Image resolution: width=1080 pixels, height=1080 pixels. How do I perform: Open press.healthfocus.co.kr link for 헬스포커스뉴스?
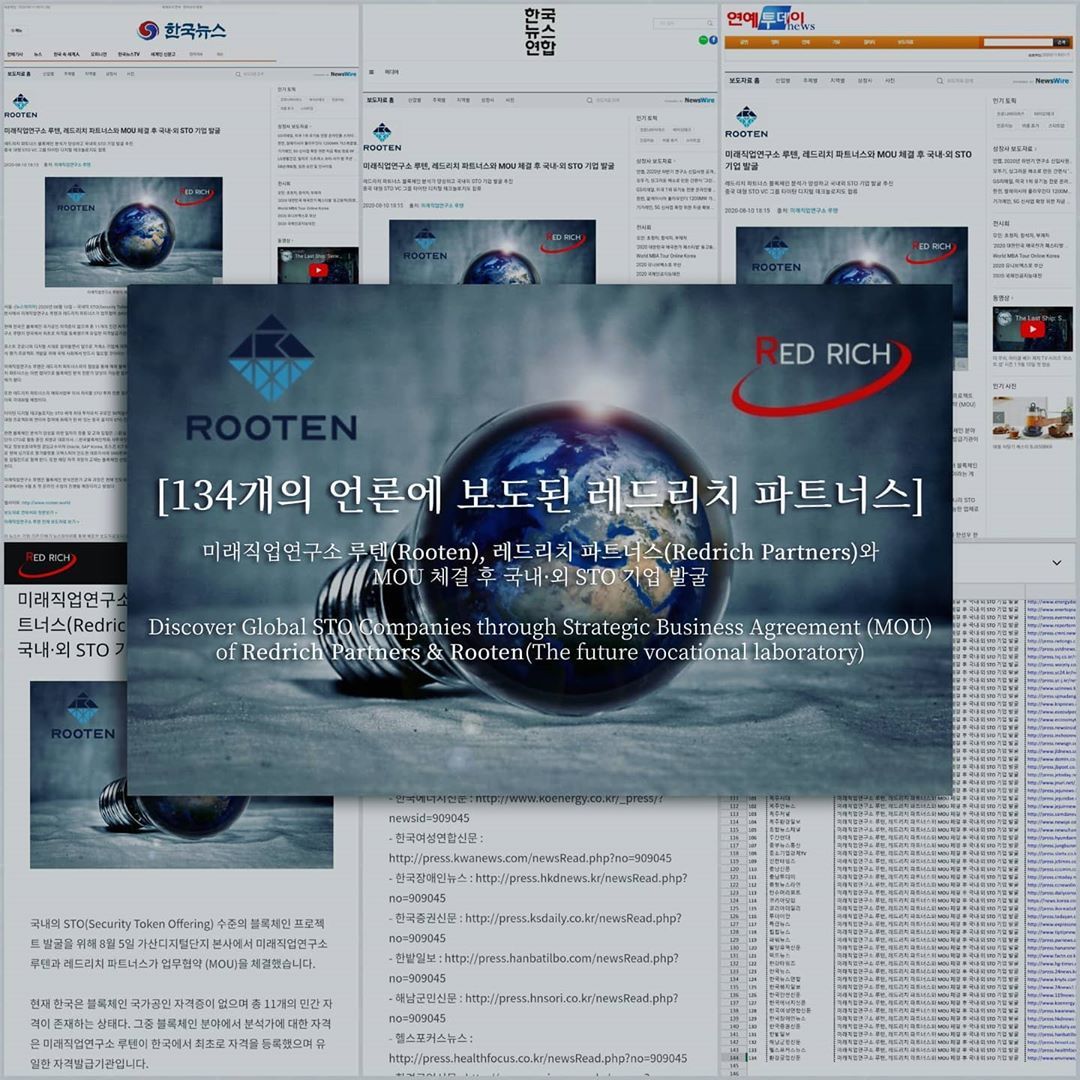pos(537,1058)
